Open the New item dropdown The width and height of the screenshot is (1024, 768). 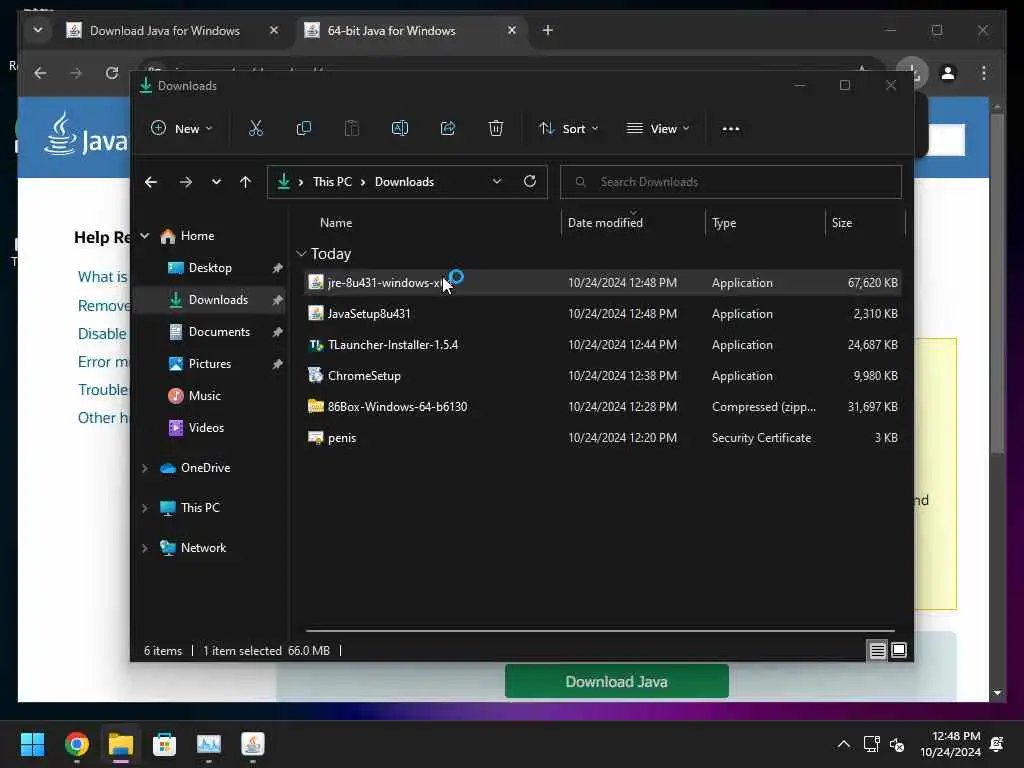tap(182, 129)
